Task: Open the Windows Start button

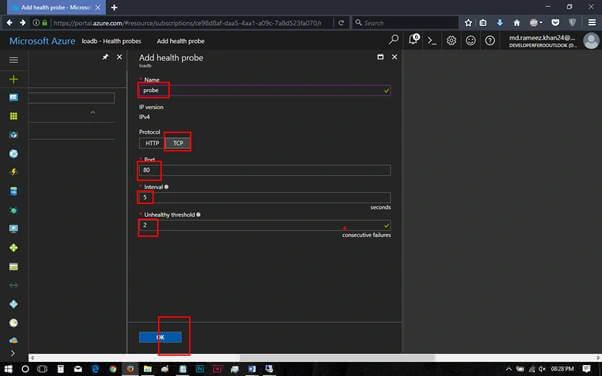Action: tap(8, 369)
